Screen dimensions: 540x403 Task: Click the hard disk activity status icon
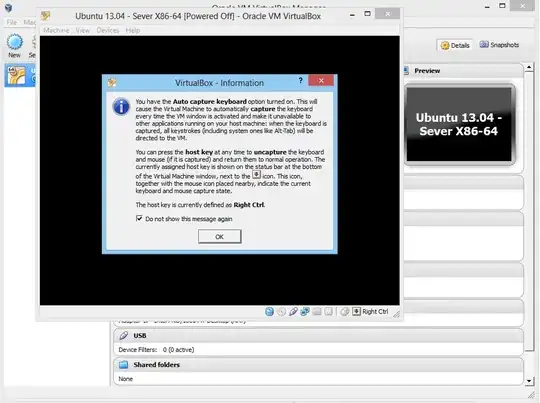point(269,312)
